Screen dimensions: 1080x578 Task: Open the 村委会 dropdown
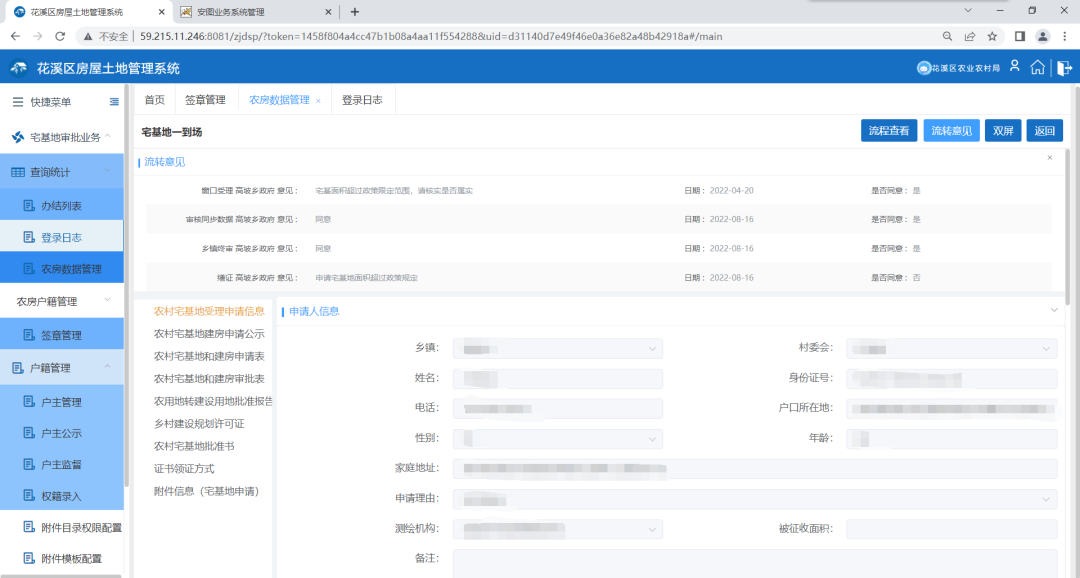[x=951, y=348]
